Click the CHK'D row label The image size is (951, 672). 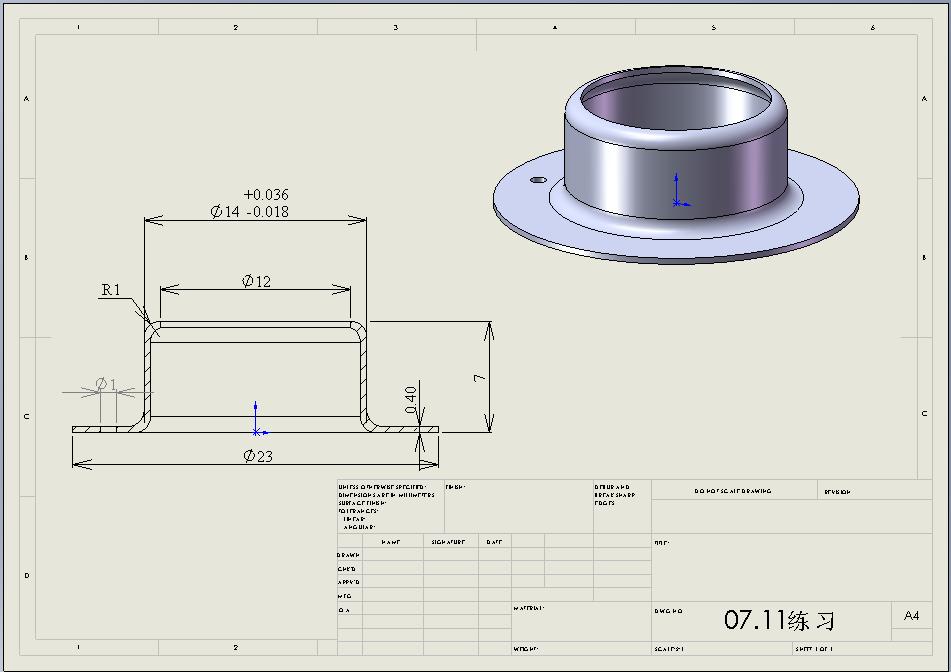pyautogui.click(x=347, y=569)
